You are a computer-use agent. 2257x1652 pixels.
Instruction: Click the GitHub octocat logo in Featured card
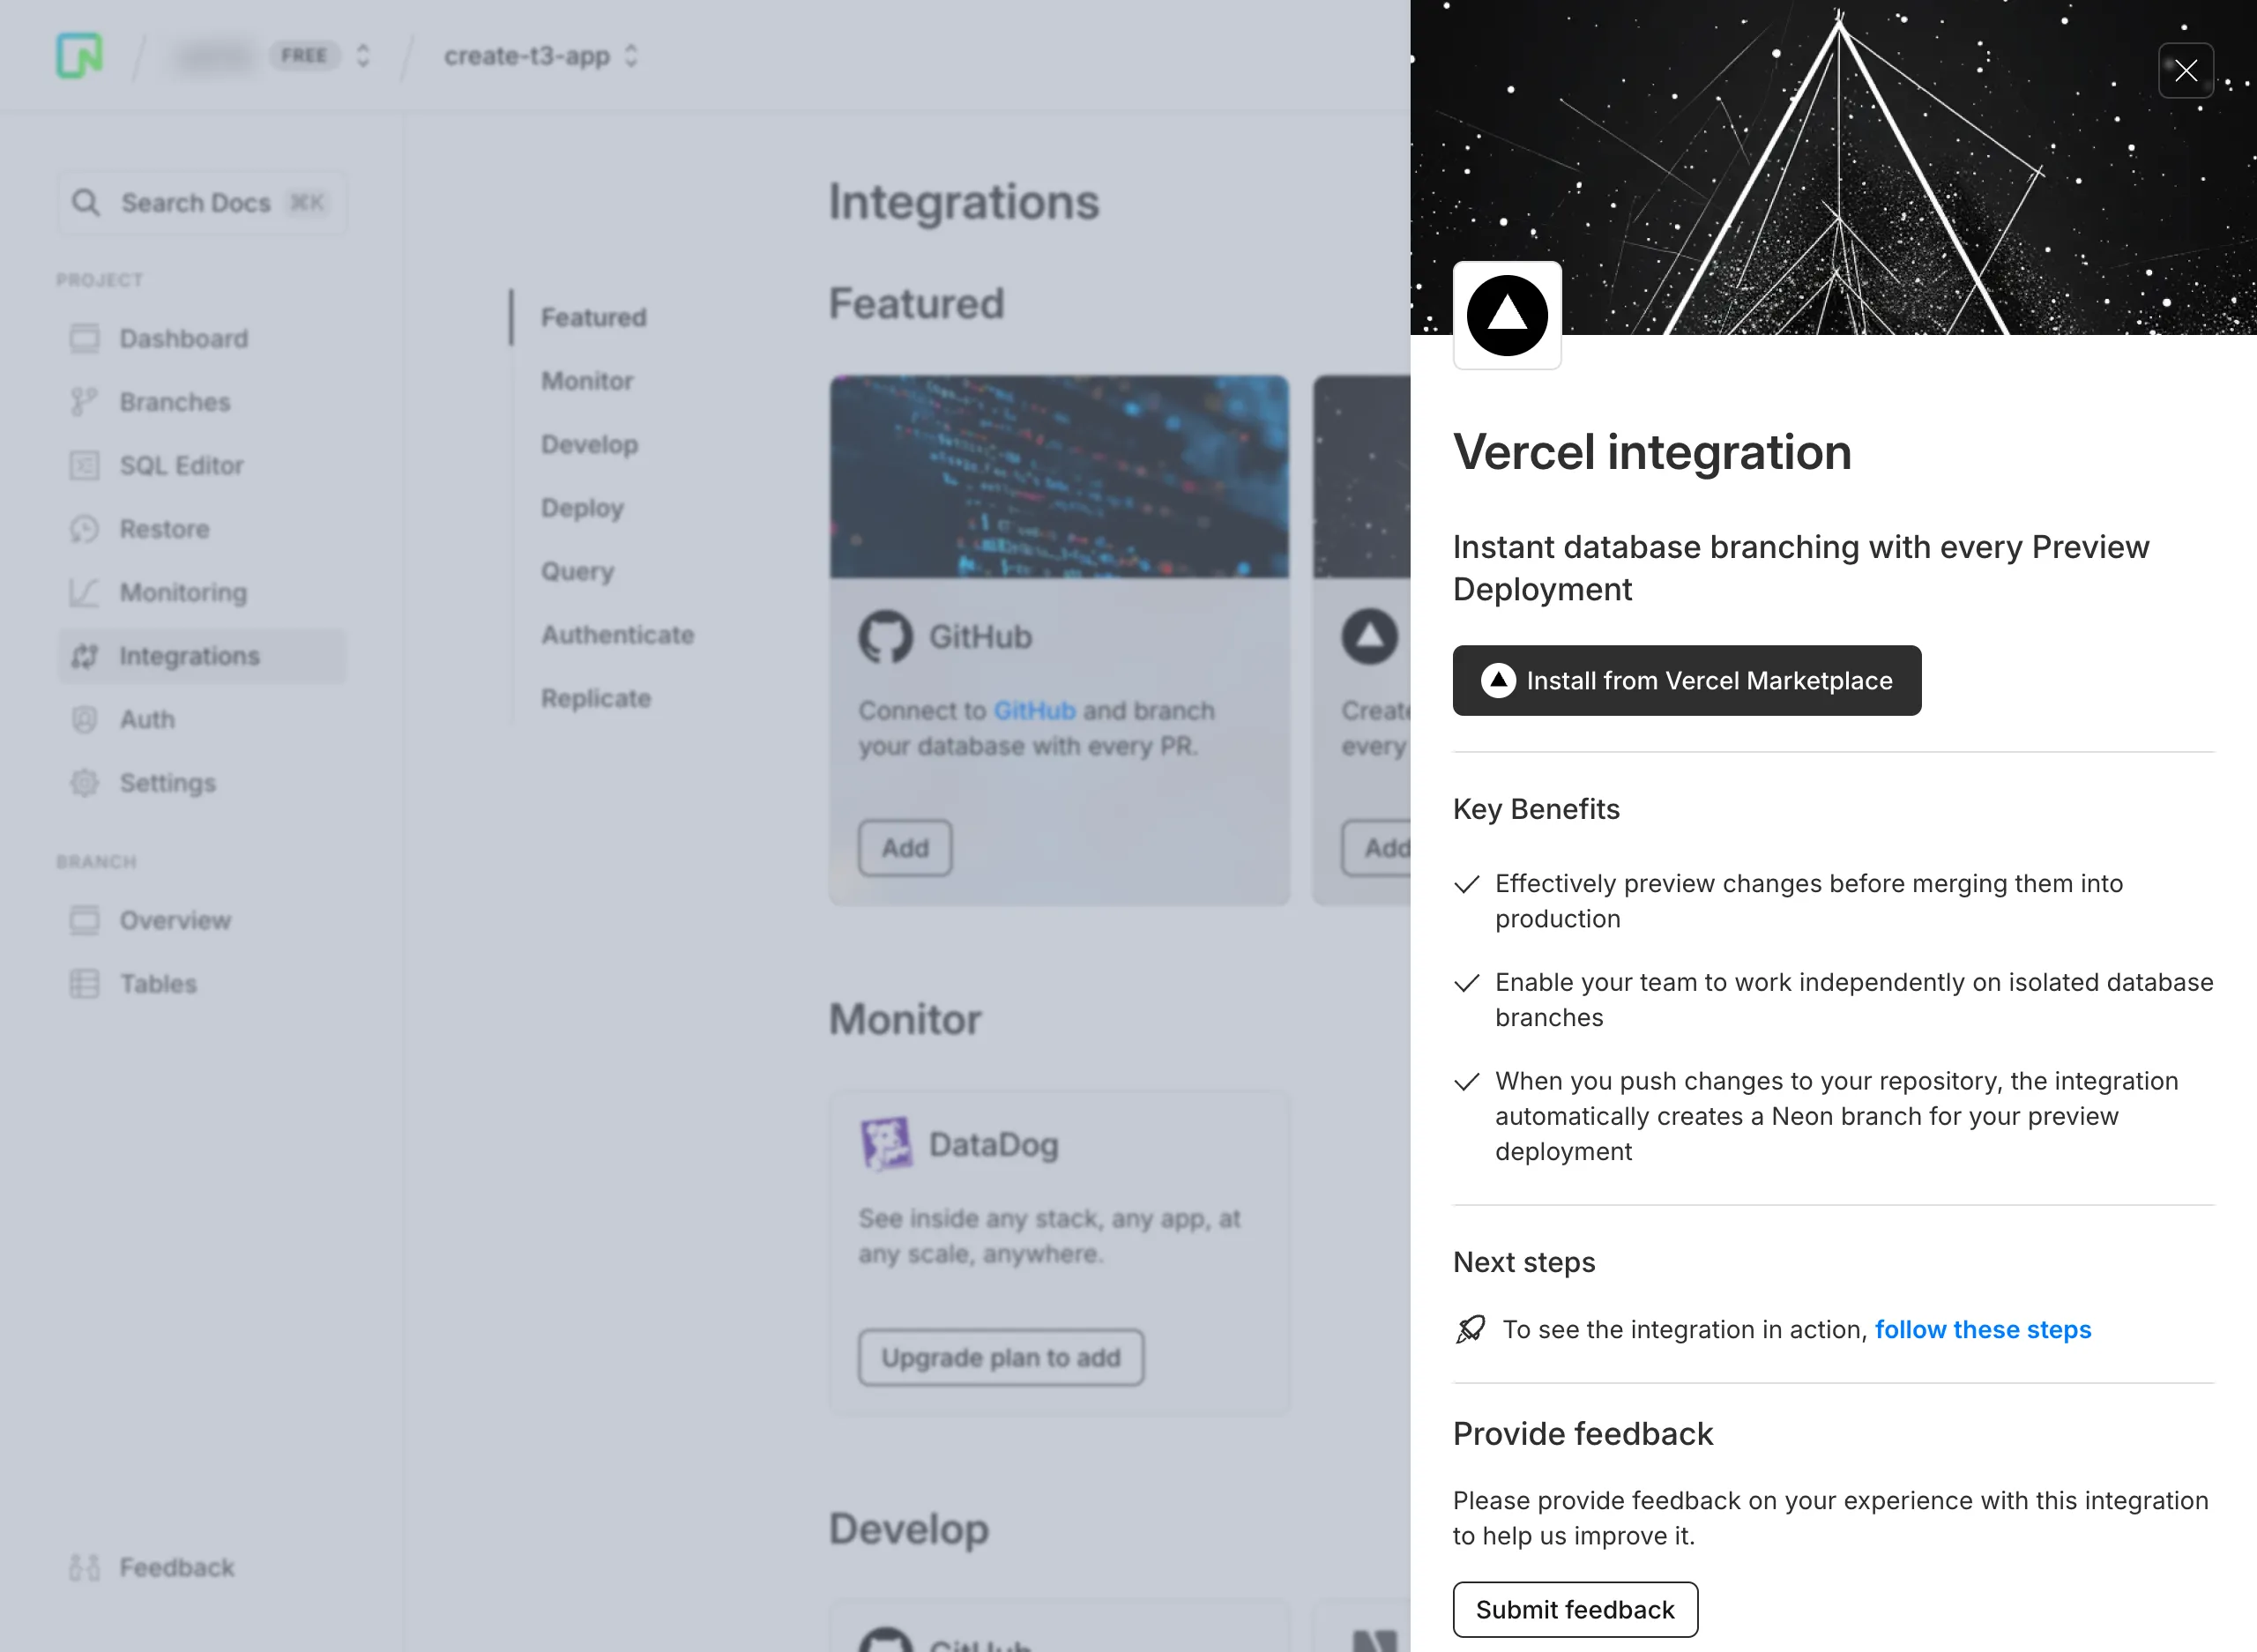click(x=885, y=636)
